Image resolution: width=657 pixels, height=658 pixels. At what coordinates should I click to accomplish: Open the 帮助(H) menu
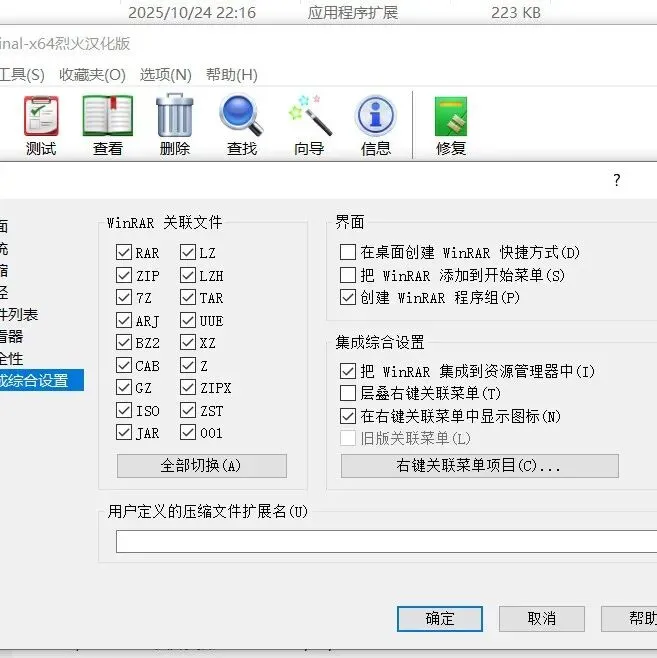pyautogui.click(x=232, y=75)
